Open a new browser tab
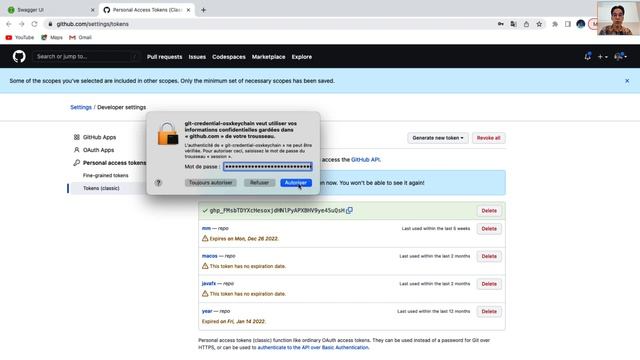This screenshot has height=360, width=640. (x=203, y=10)
